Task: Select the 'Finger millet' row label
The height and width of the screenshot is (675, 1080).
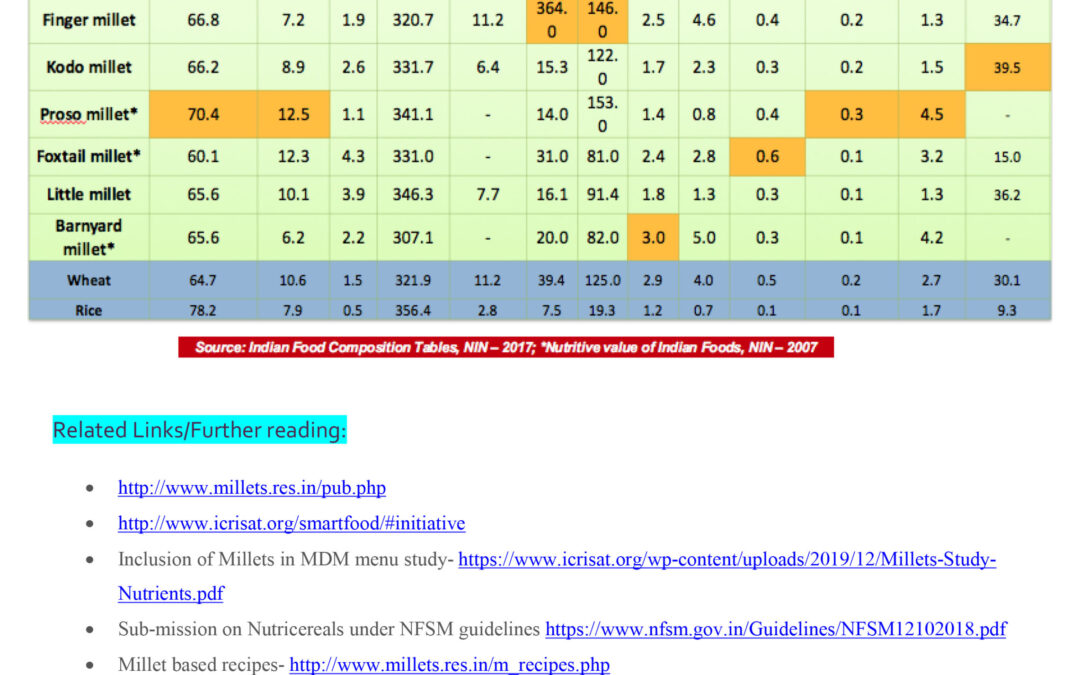Action: [89, 20]
